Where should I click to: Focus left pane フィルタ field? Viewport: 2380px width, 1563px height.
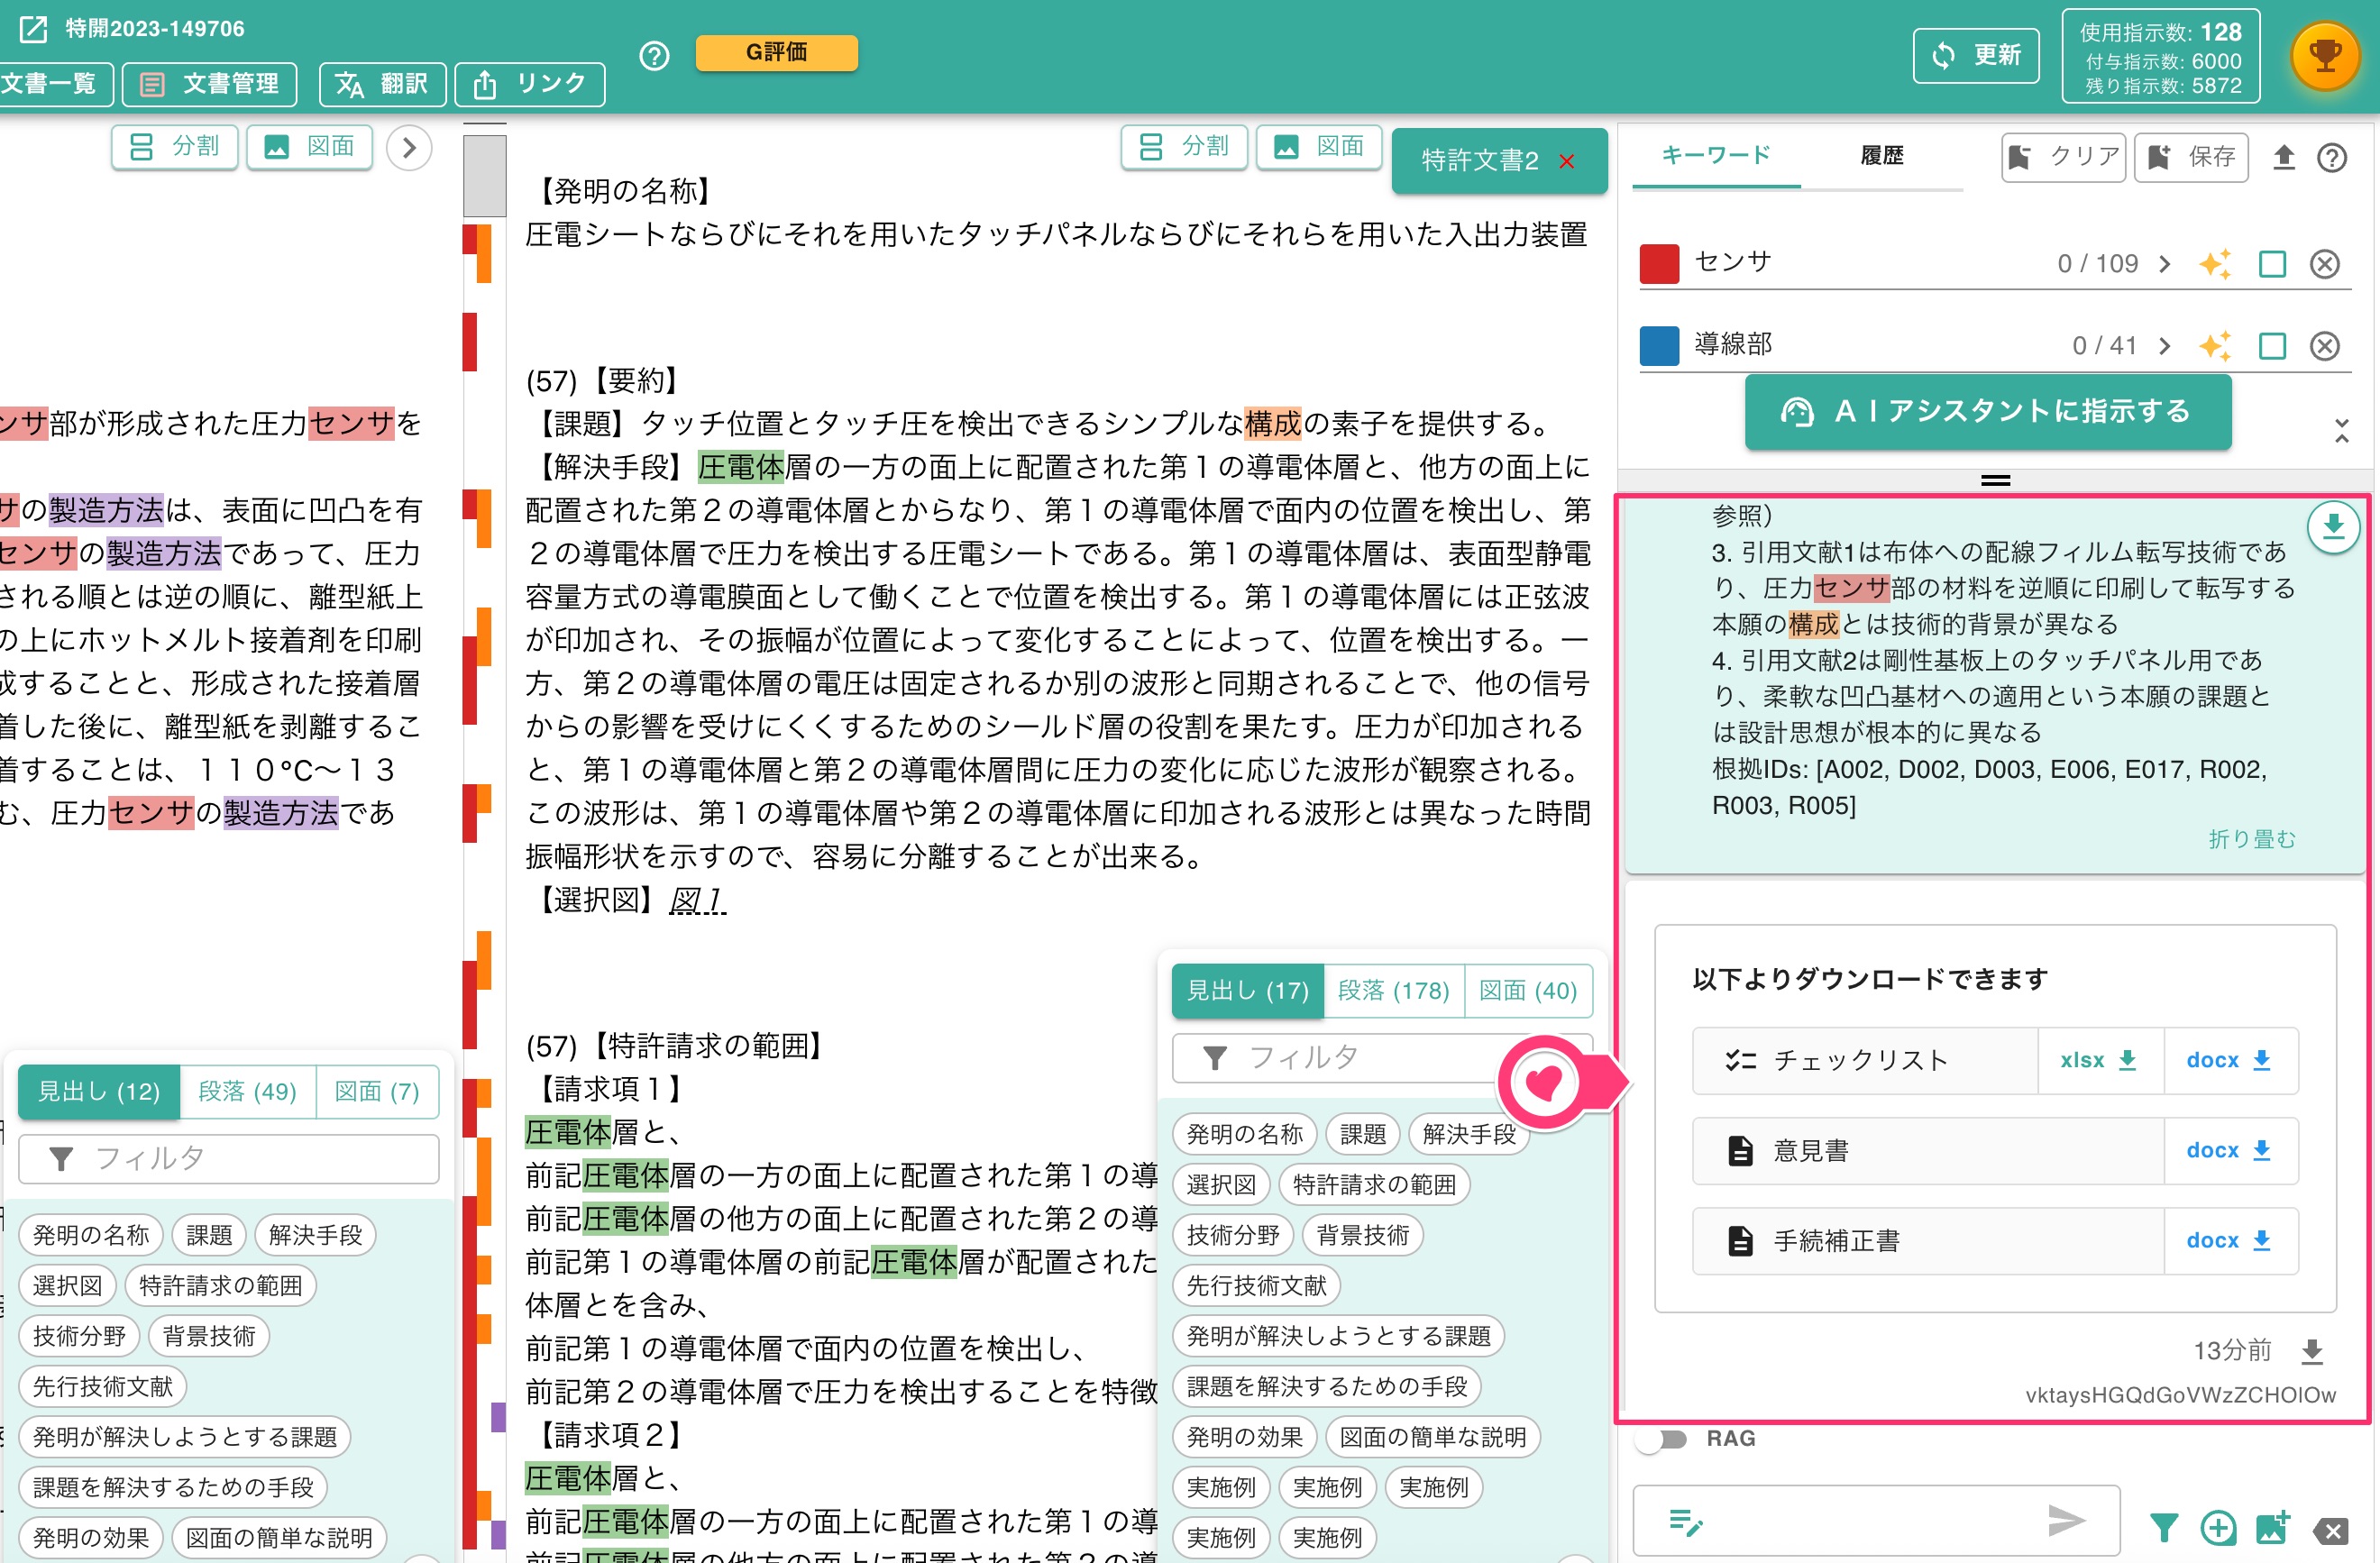coord(229,1158)
